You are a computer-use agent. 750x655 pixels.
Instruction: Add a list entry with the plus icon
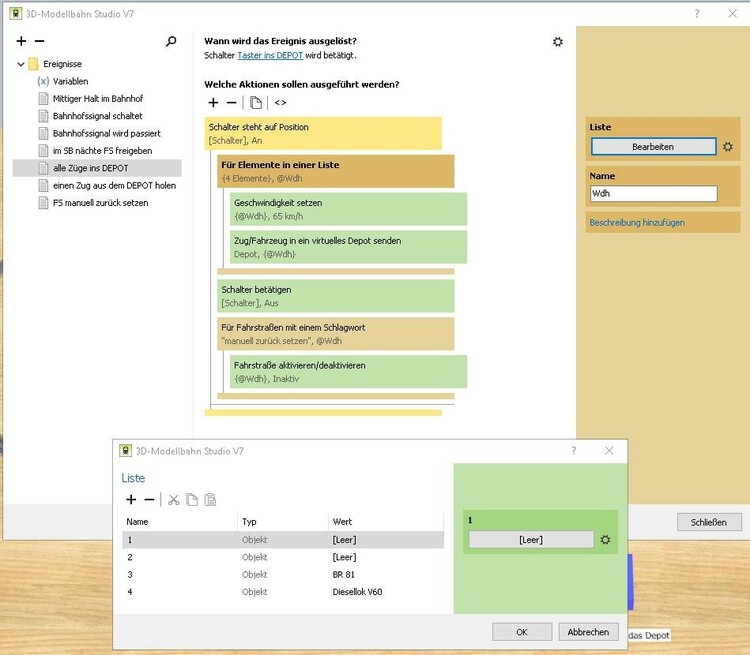(130, 499)
